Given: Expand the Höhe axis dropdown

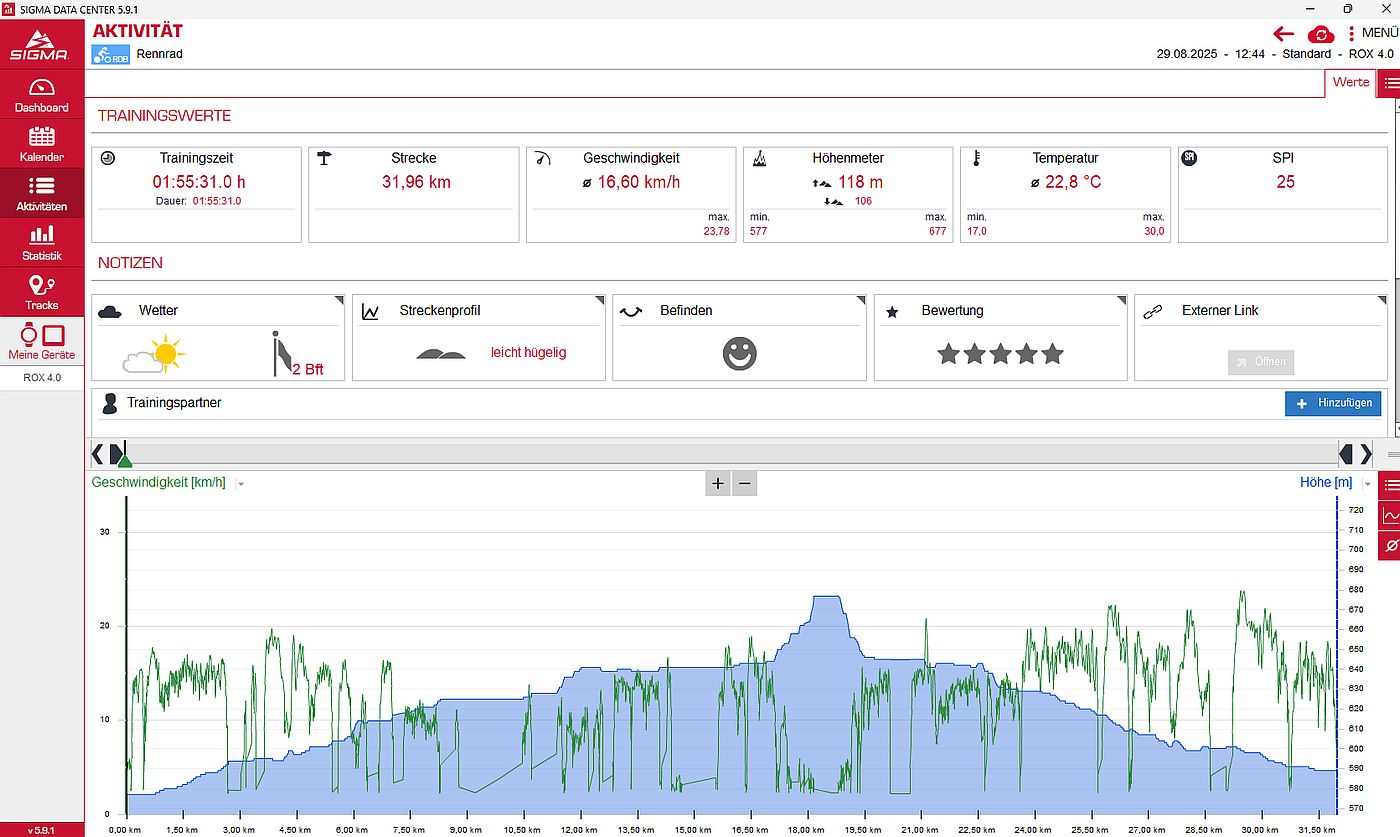Looking at the screenshot, I should coord(1366,484).
